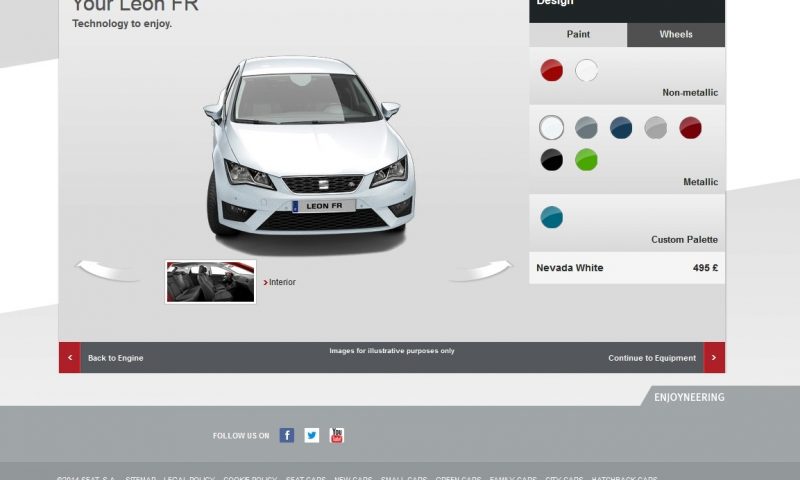This screenshot has width=800, height=480.
Task: Click 'Images for illustrative purposes only' note
Action: [392, 350]
